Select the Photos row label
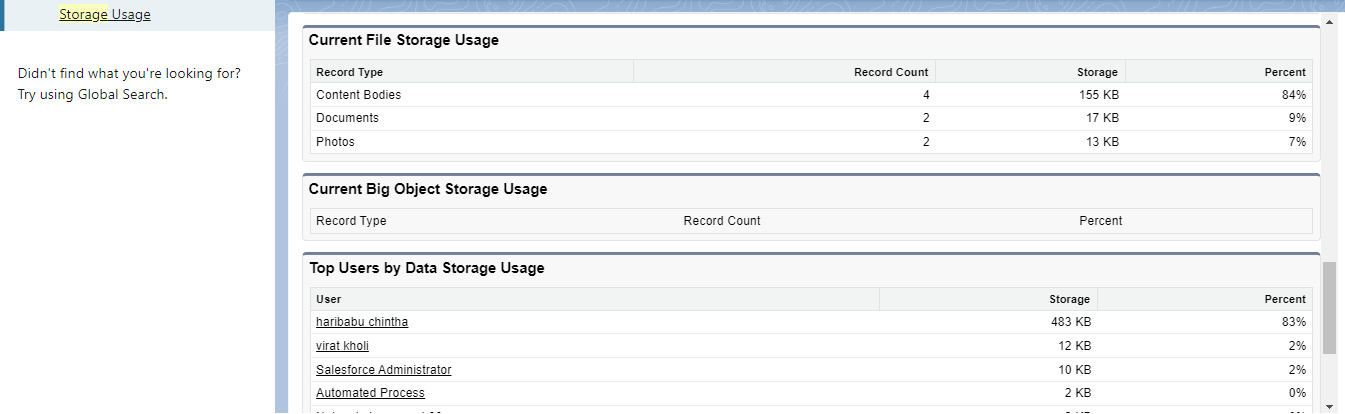The width and height of the screenshot is (1345, 414). coord(335,142)
